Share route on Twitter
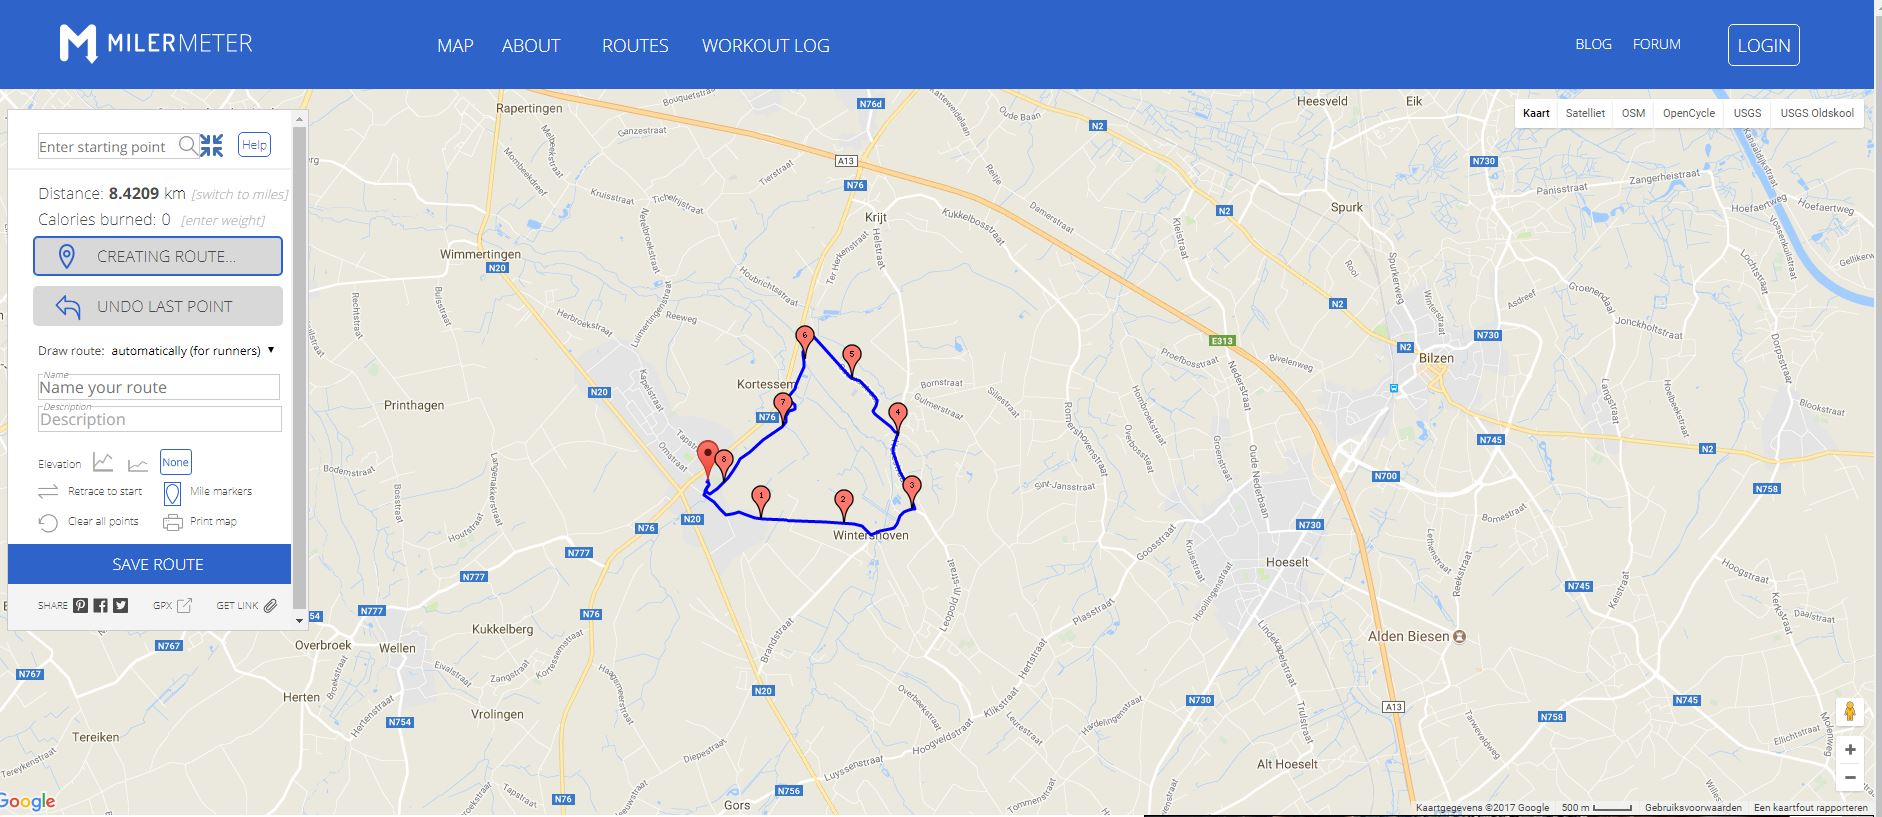The height and width of the screenshot is (817, 1882). [120, 605]
